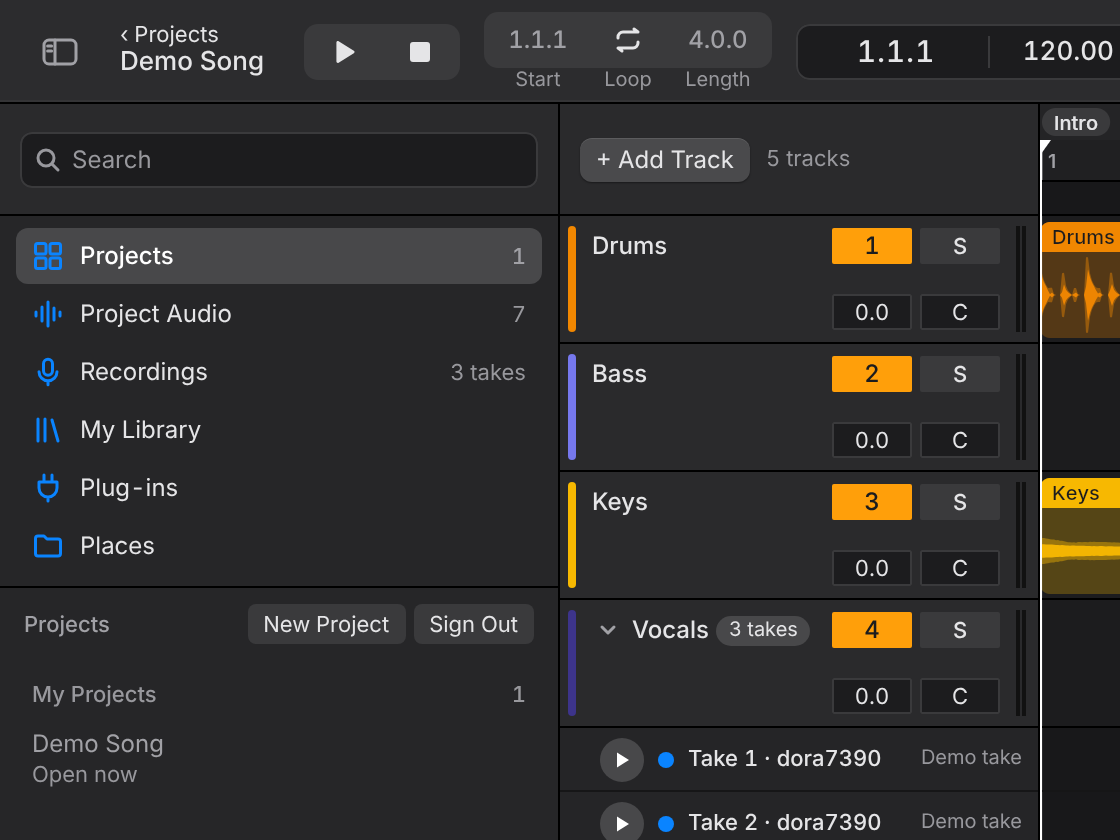Viewport: 1120px width, 840px height.
Task: Click the Add Track button
Action: pyautogui.click(x=664, y=159)
